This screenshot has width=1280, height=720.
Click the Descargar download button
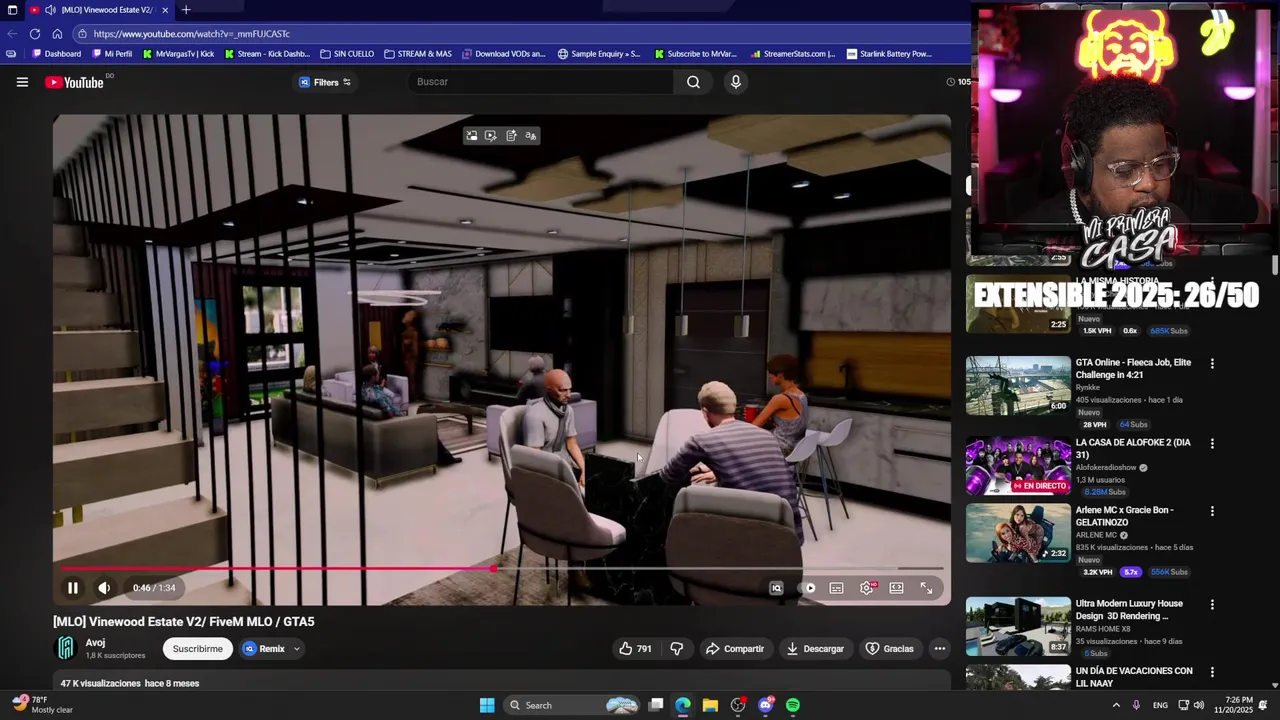click(815, 649)
